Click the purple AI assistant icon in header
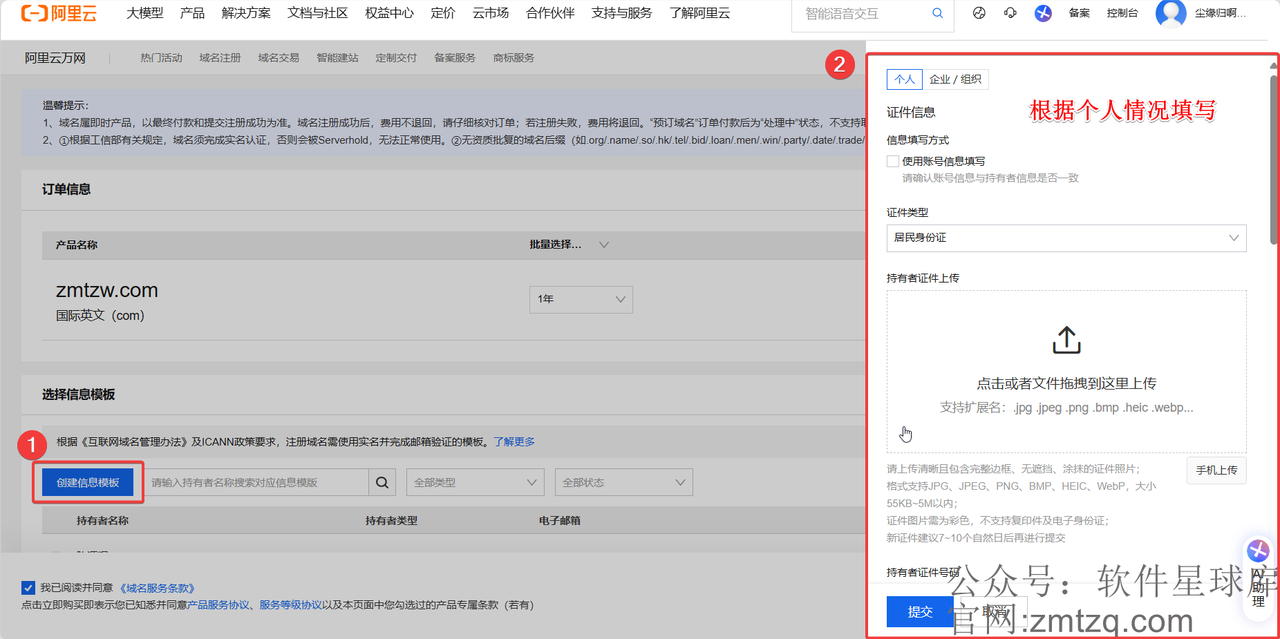The width and height of the screenshot is (1280, 639). pos(1043,13)
